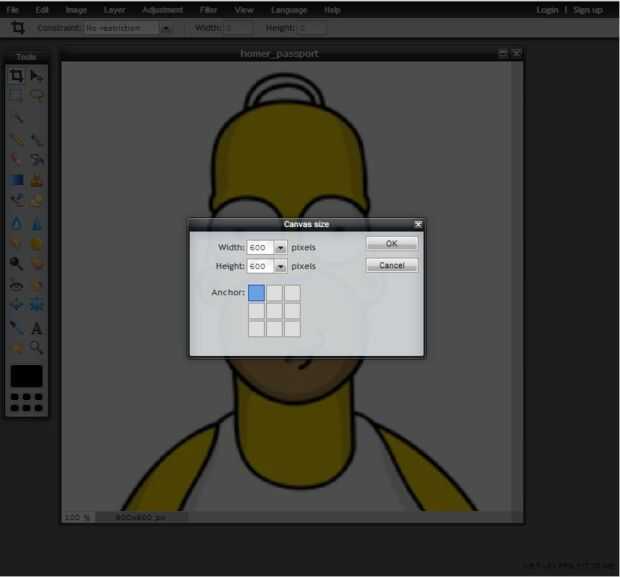Select the Lasso tool

(37, 95)
